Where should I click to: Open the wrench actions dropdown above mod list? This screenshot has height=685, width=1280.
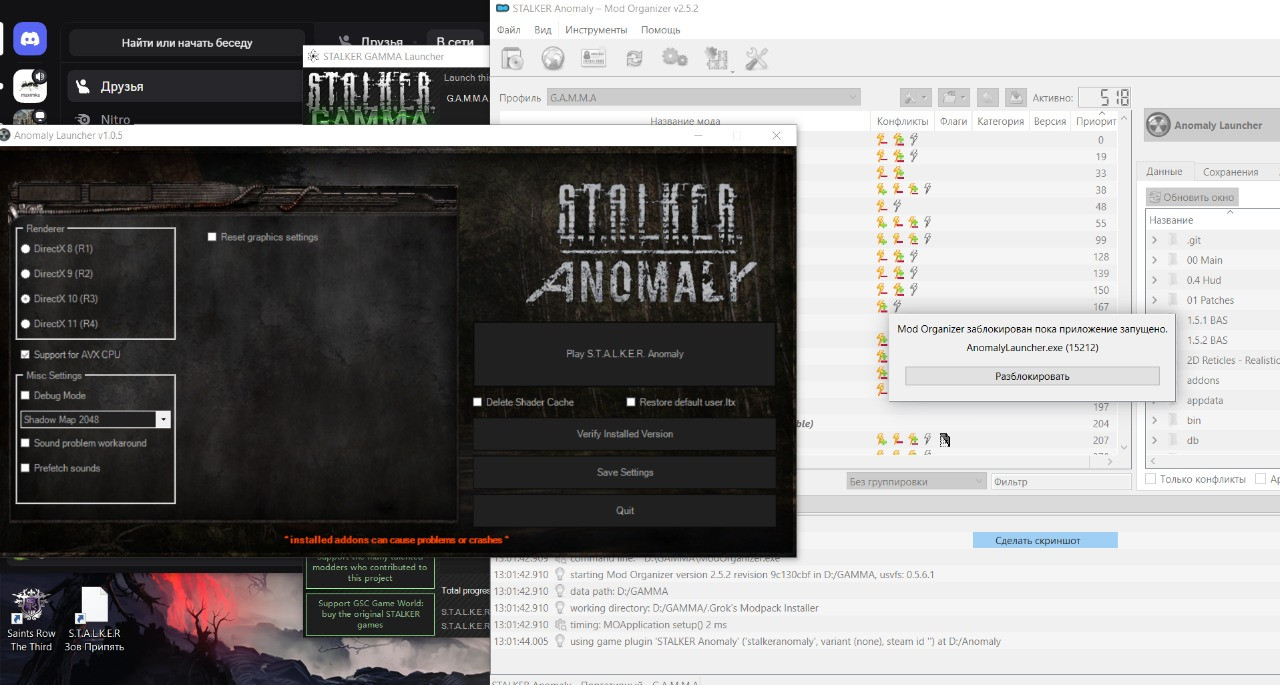pyautogui.click(x=915, y=97)
